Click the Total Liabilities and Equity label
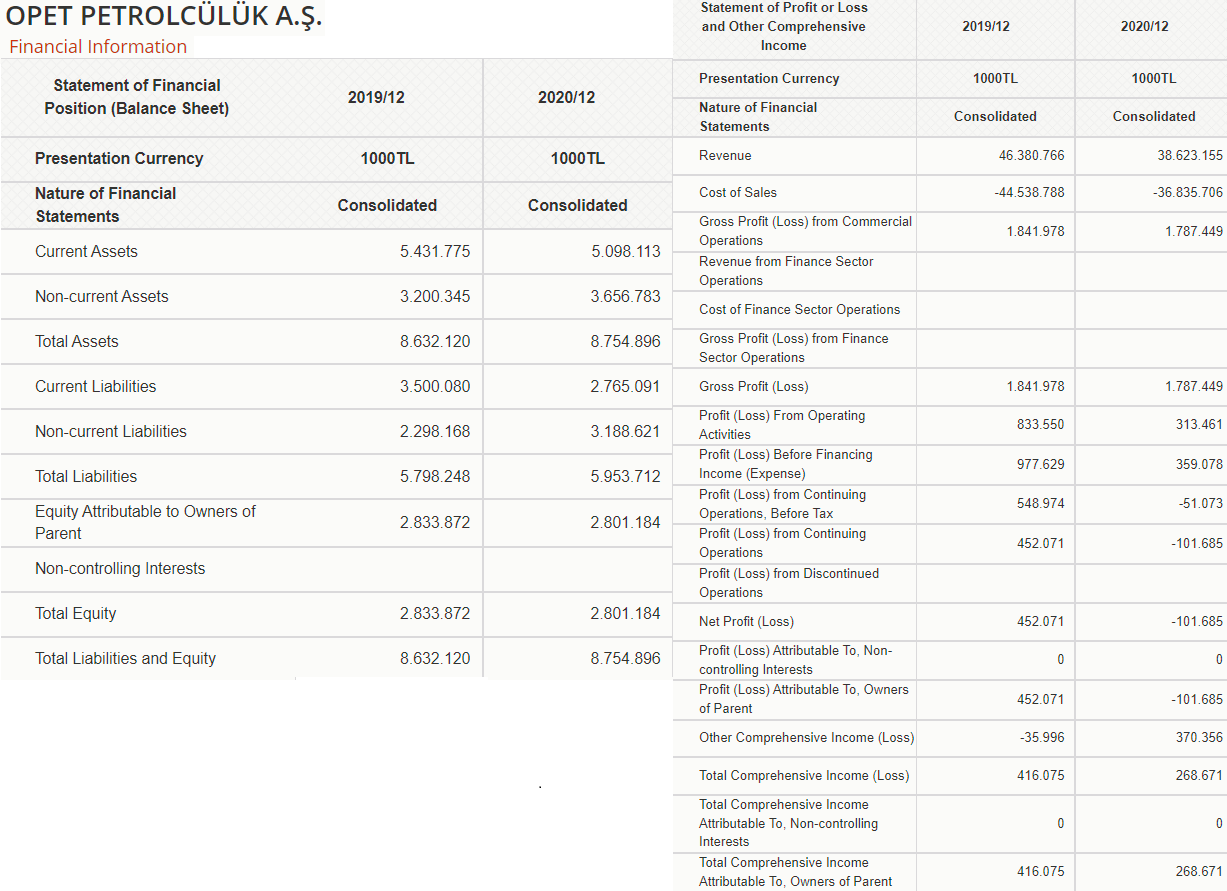This screenshot has width=1227, height=891. tap(126, 659)
